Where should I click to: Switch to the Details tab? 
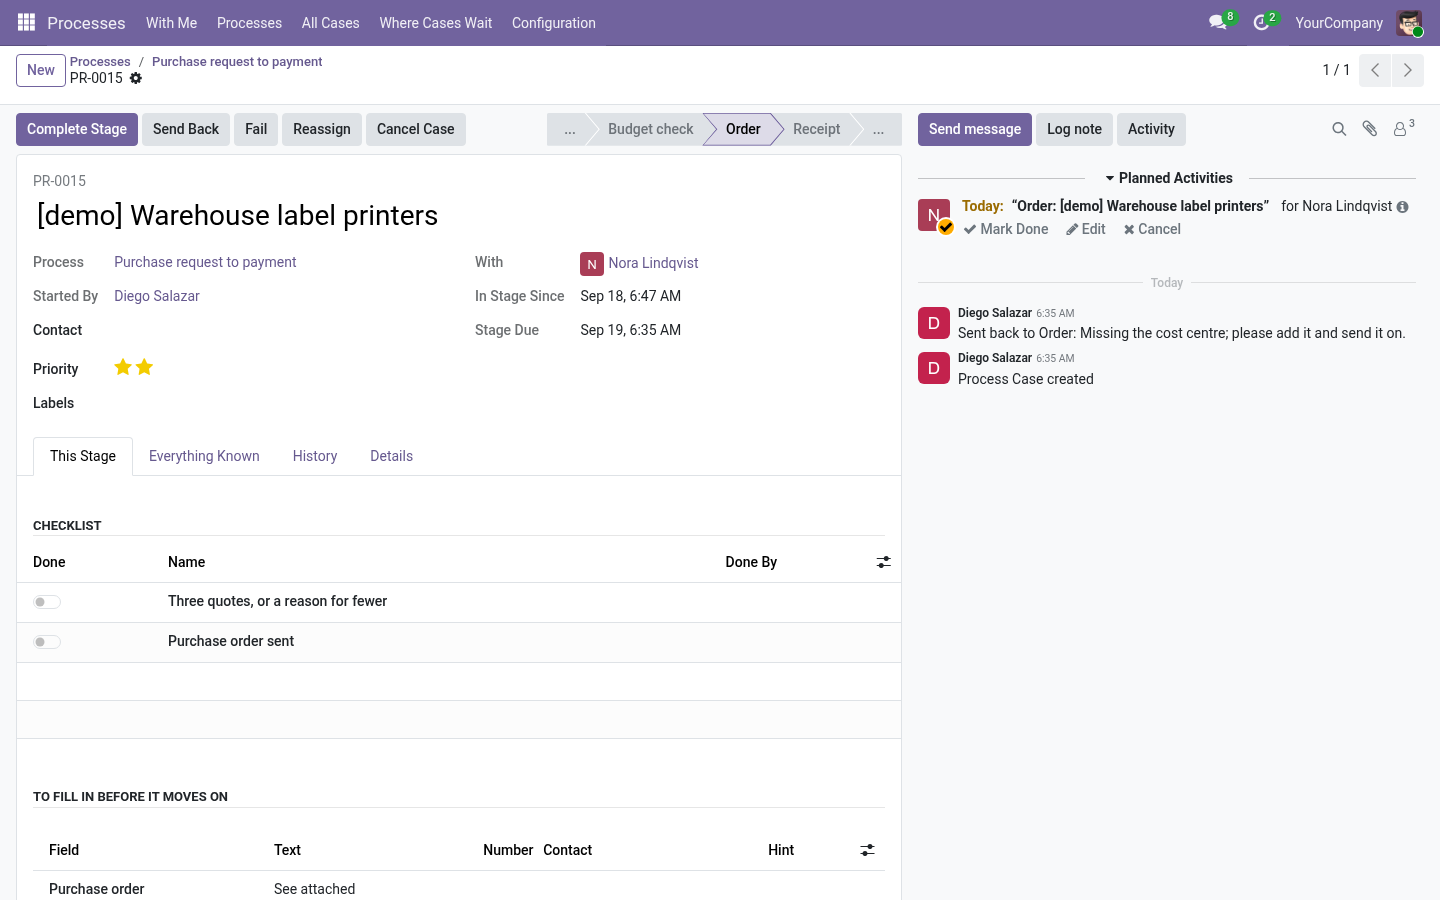click(x=391, y=456)
